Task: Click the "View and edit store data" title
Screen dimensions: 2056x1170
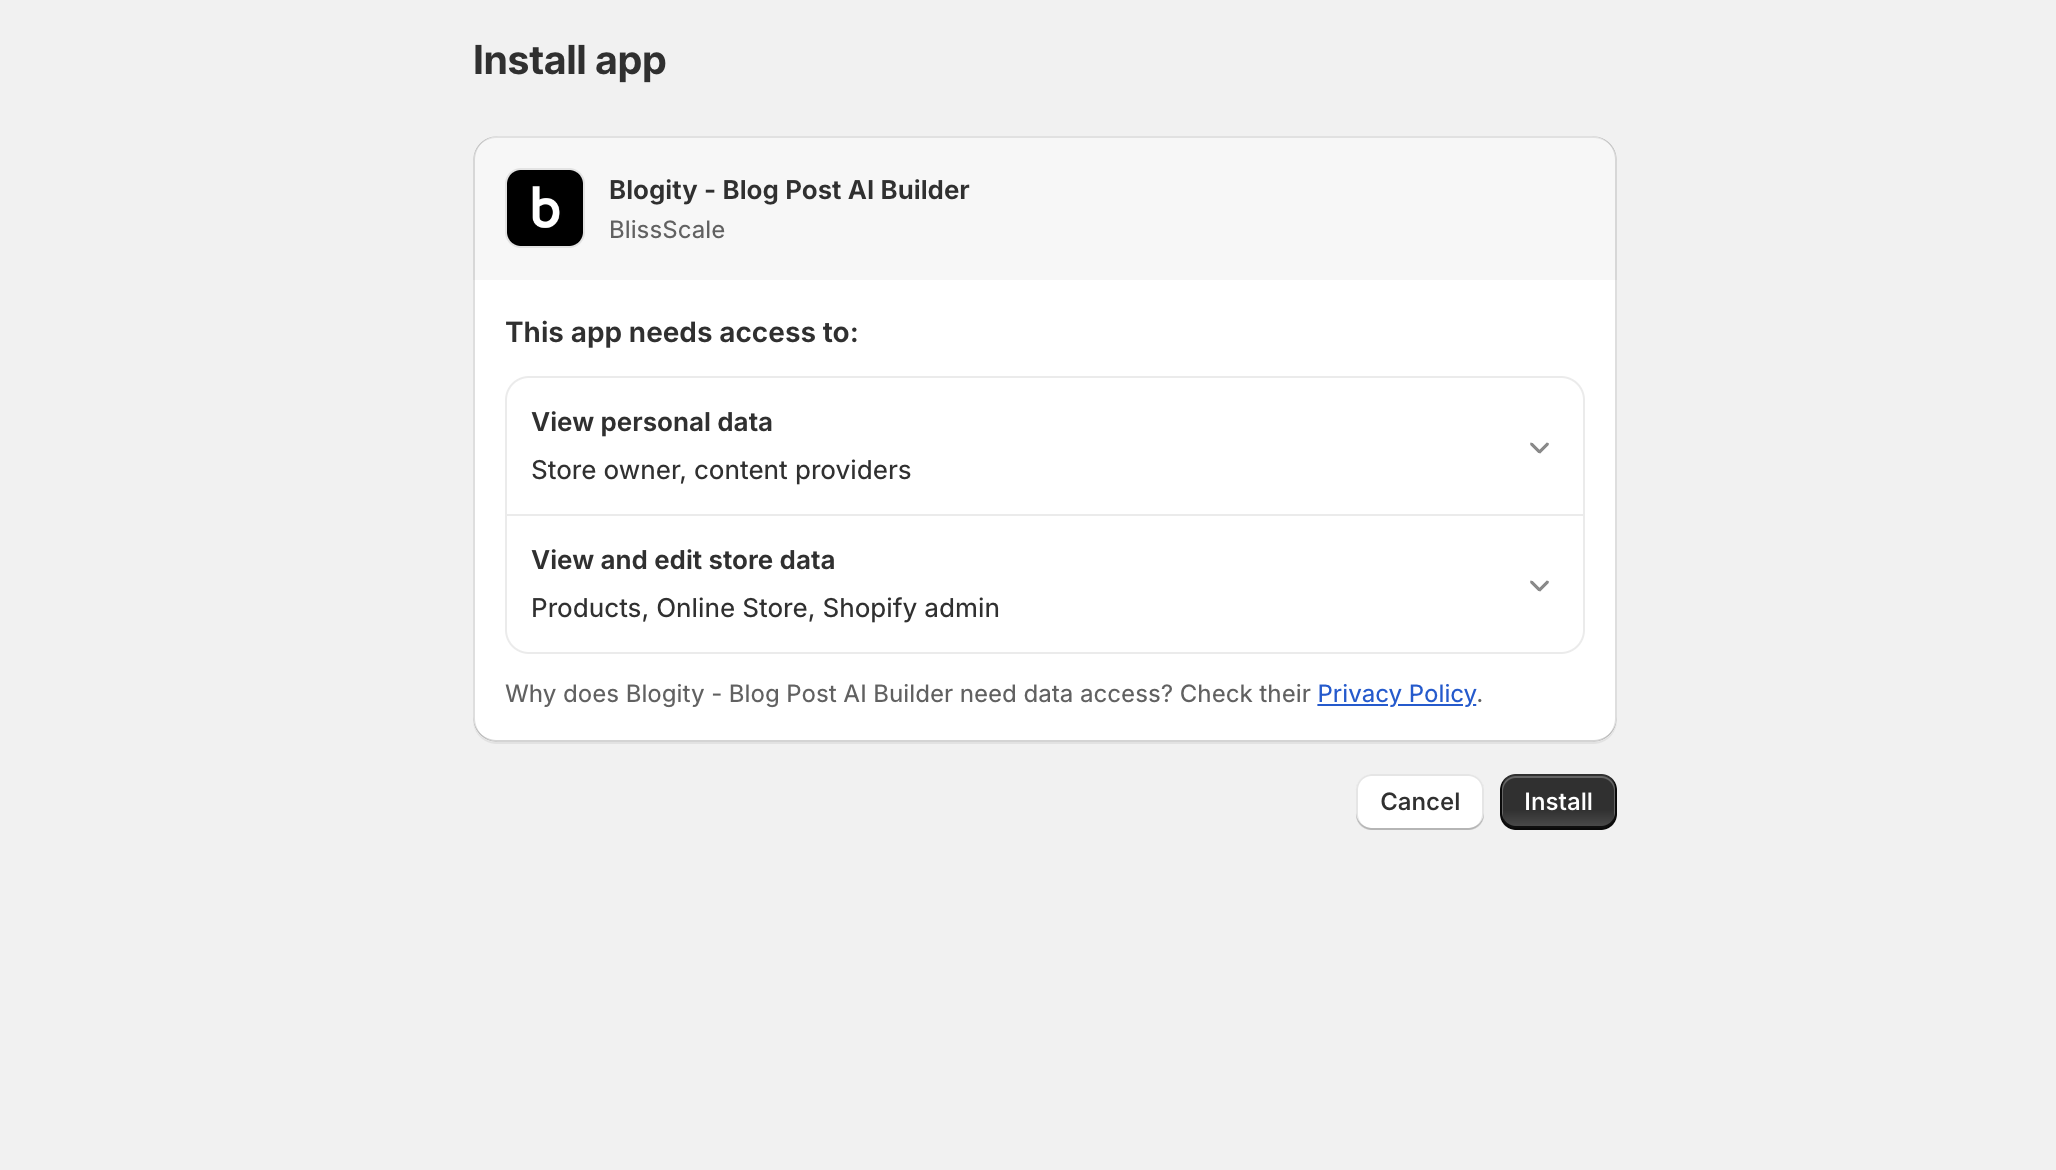Action: (682, 560)
